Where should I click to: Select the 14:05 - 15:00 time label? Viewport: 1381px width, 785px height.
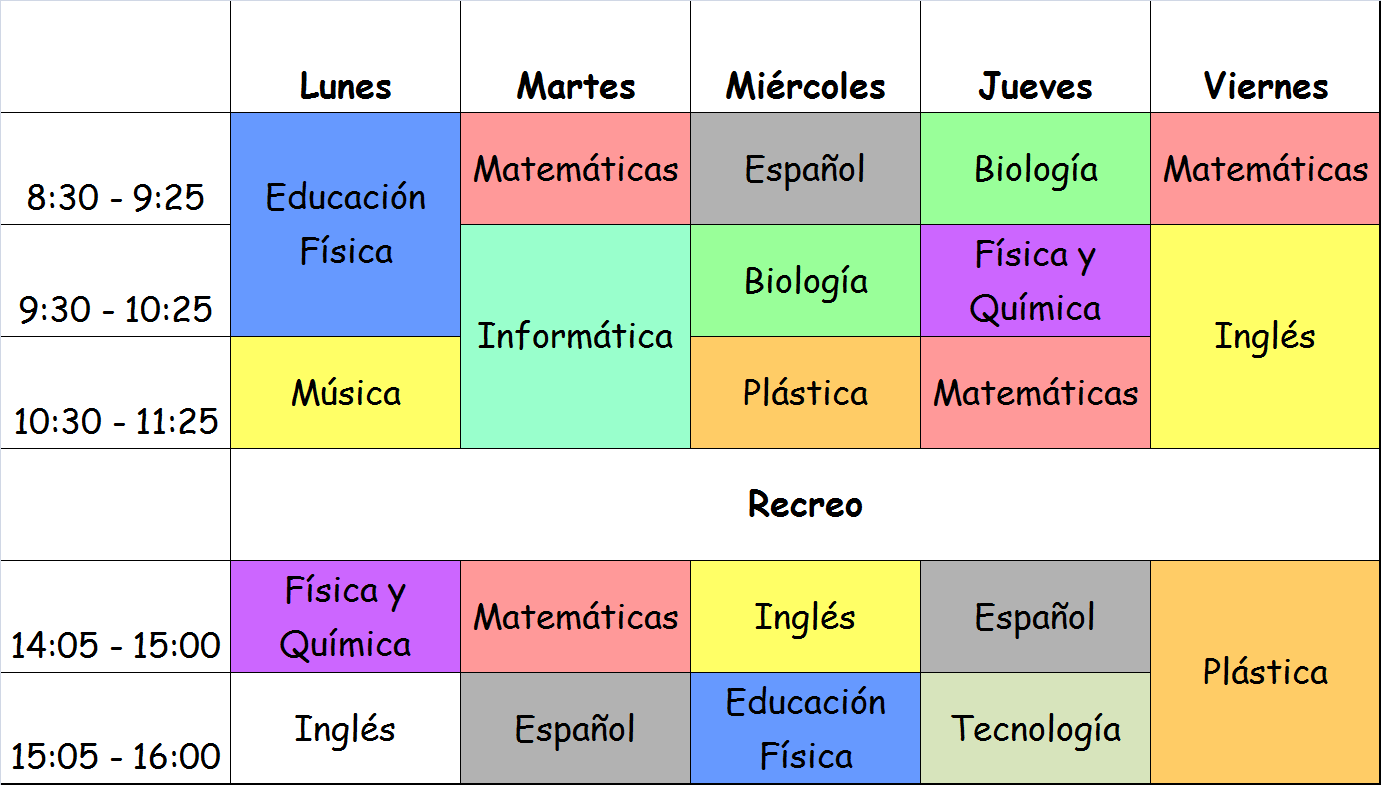(x=116, y=644)
